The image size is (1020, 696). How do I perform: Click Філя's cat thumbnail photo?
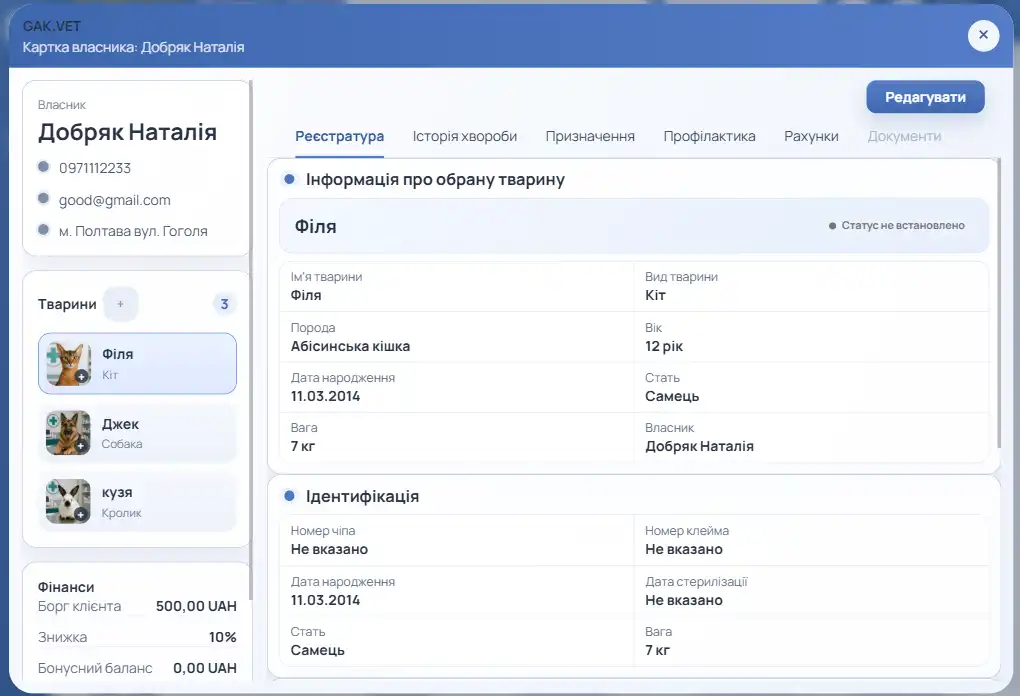(x=68, y=364)
